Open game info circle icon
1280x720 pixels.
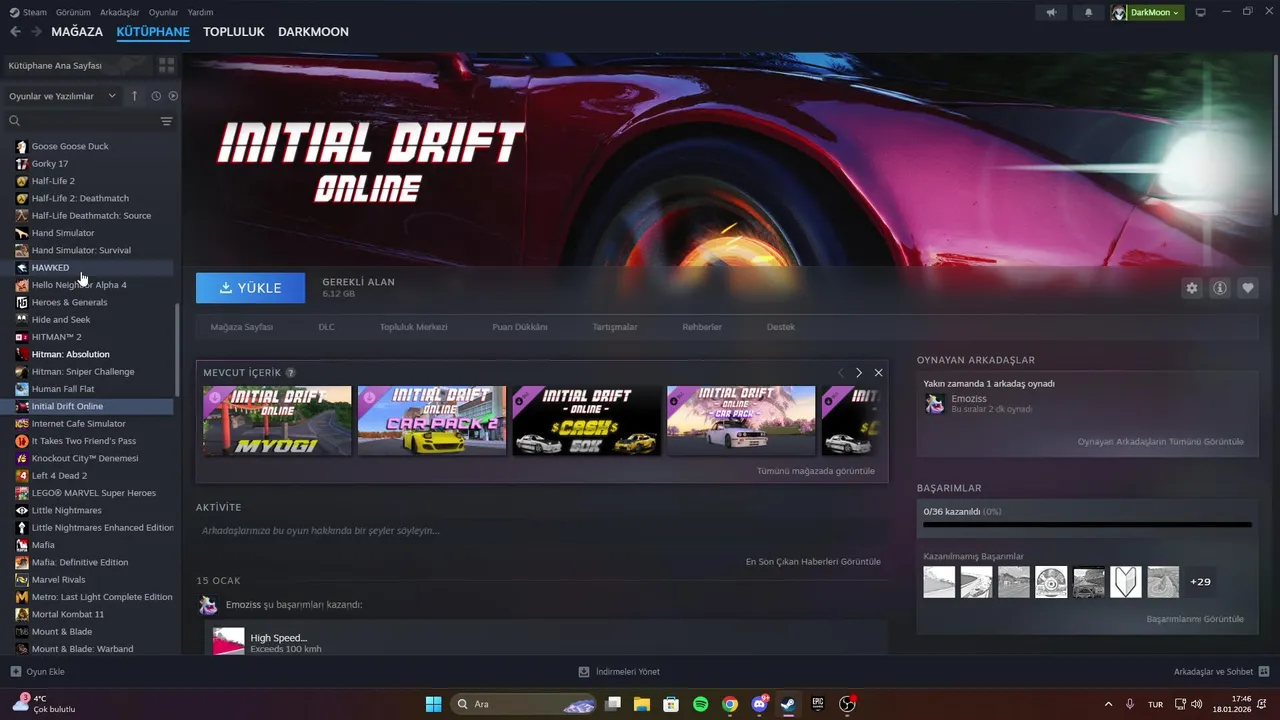point(1220,288)
